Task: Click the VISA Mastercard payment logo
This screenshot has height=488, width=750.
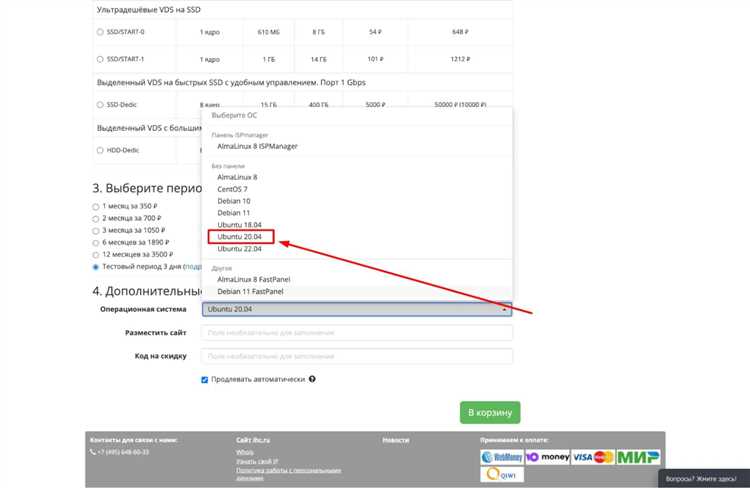Action: [x=593, y=457]
